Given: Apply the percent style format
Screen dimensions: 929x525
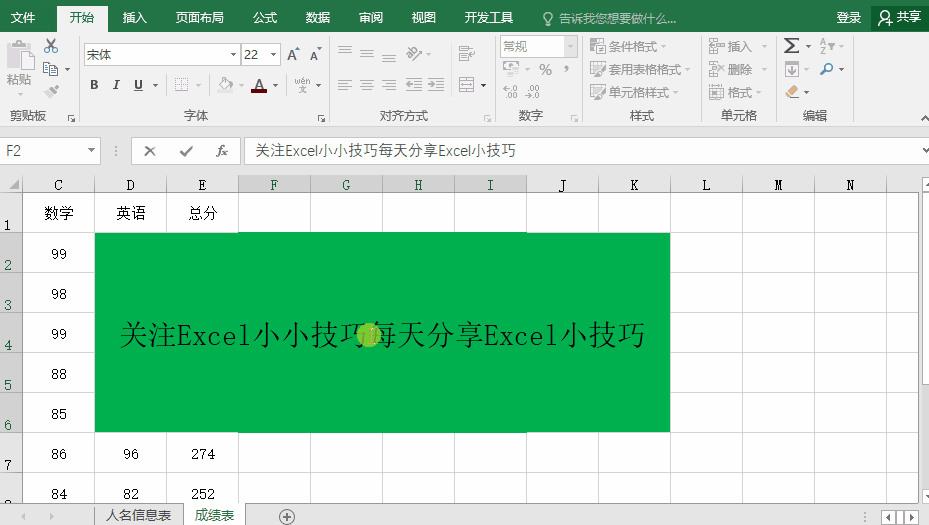Looking at the screenshot, I should click(546, 70).
